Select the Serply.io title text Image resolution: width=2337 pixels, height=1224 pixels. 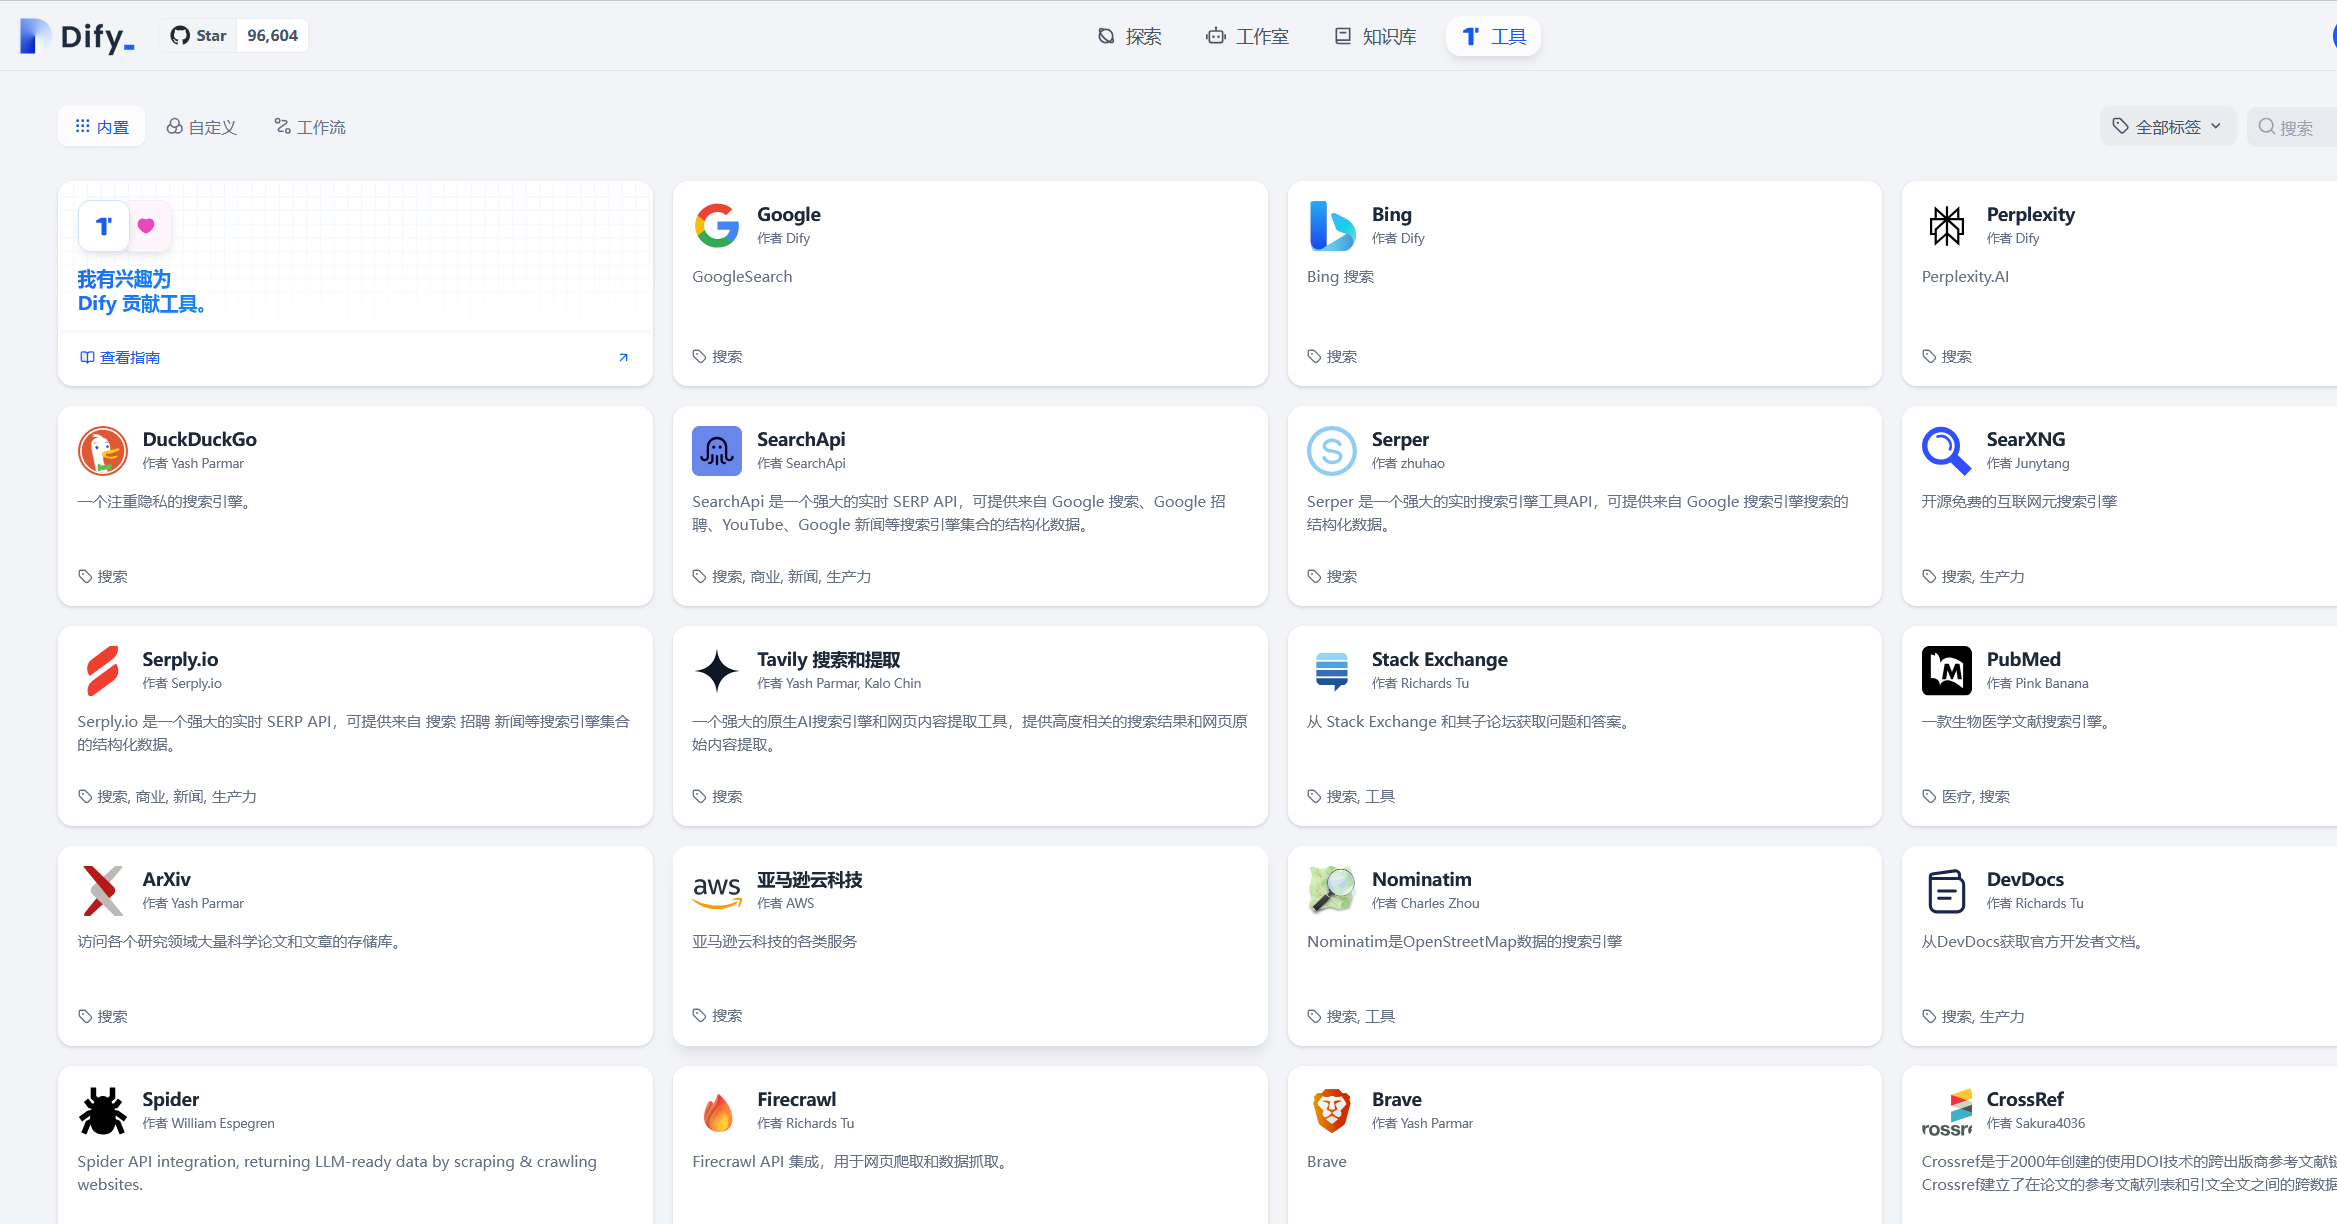180,659
